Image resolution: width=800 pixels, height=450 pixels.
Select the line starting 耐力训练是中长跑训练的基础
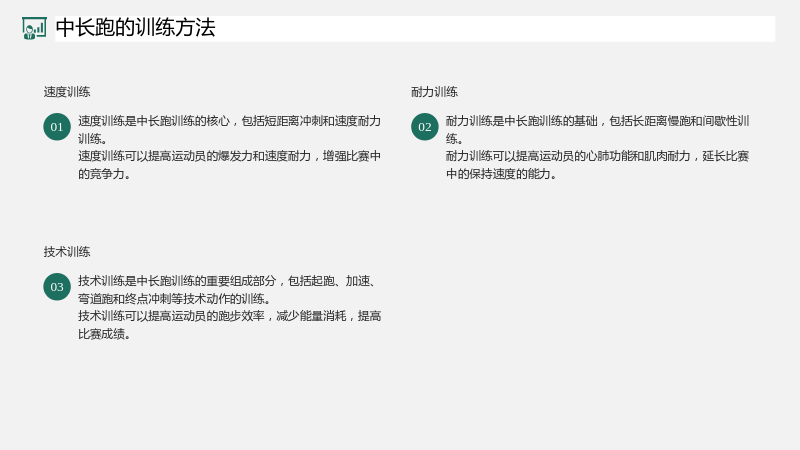click(x=597, y=121)
